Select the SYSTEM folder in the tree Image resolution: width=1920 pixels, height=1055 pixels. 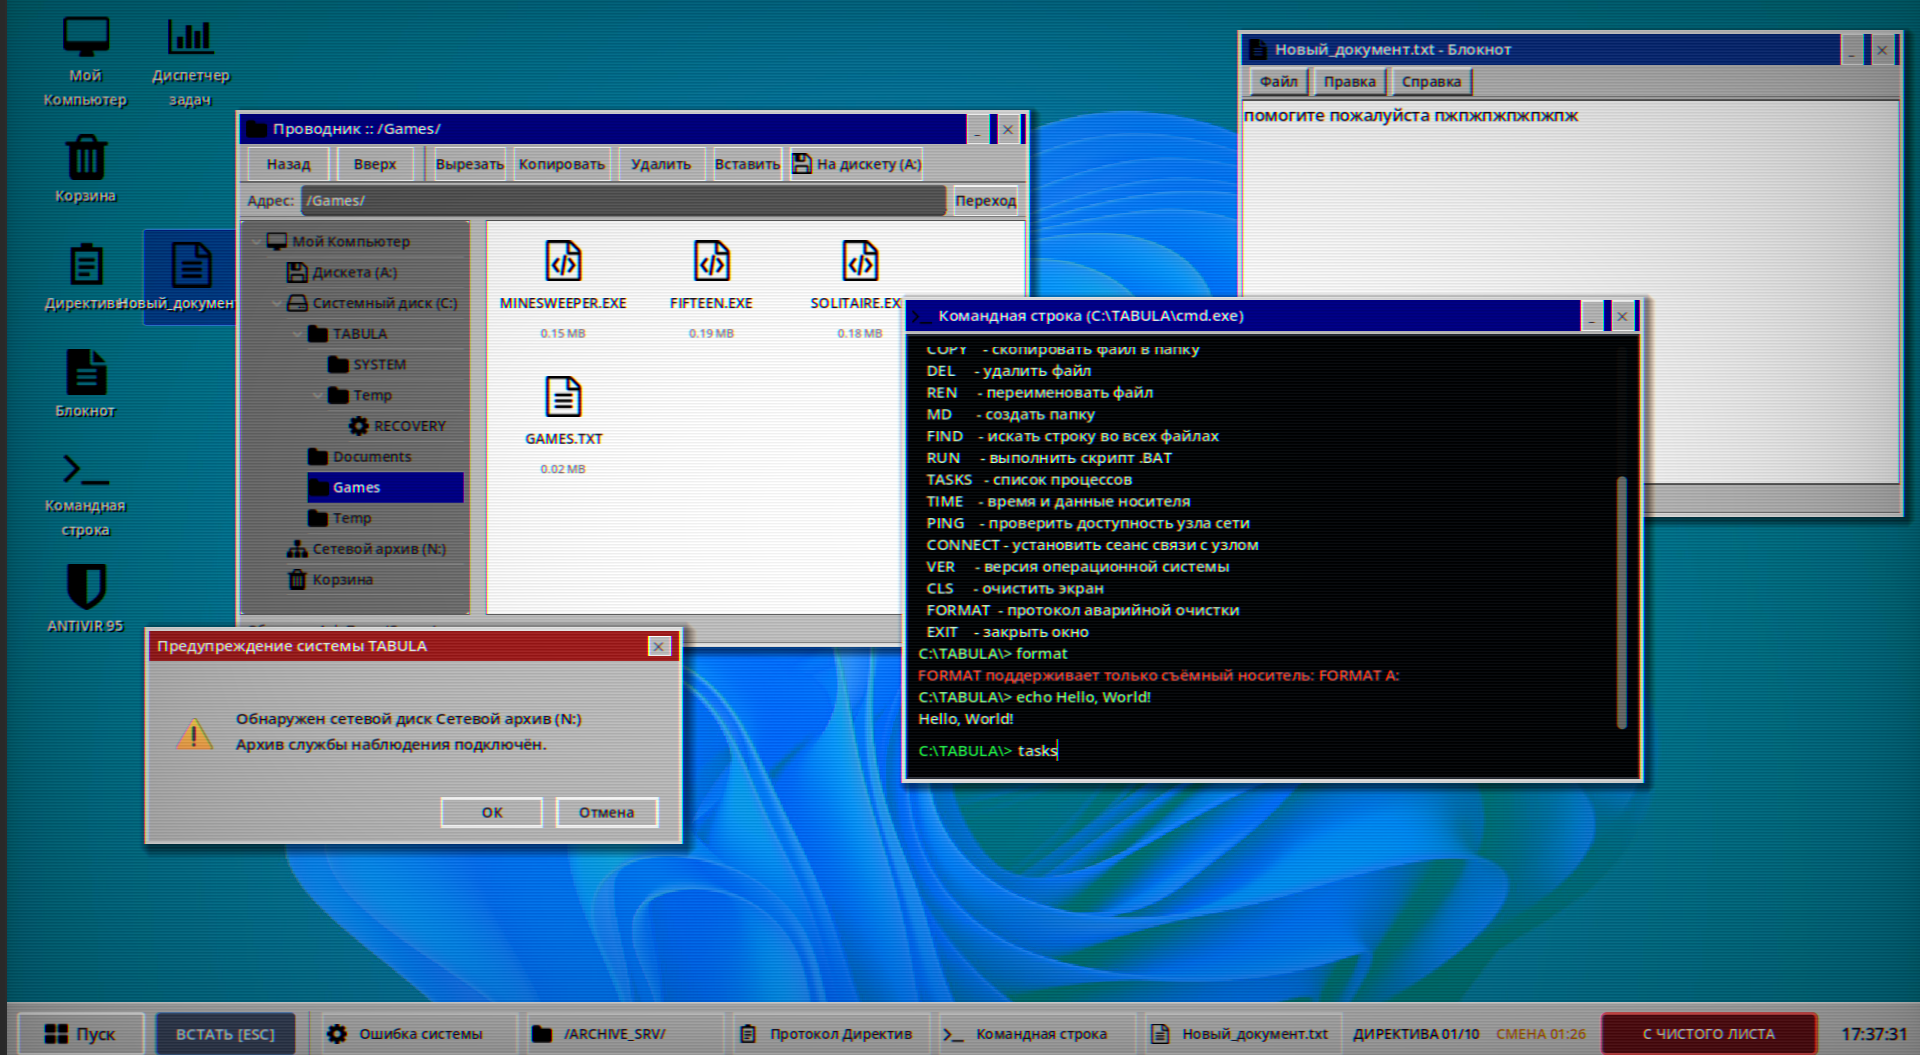pos(367,364)
